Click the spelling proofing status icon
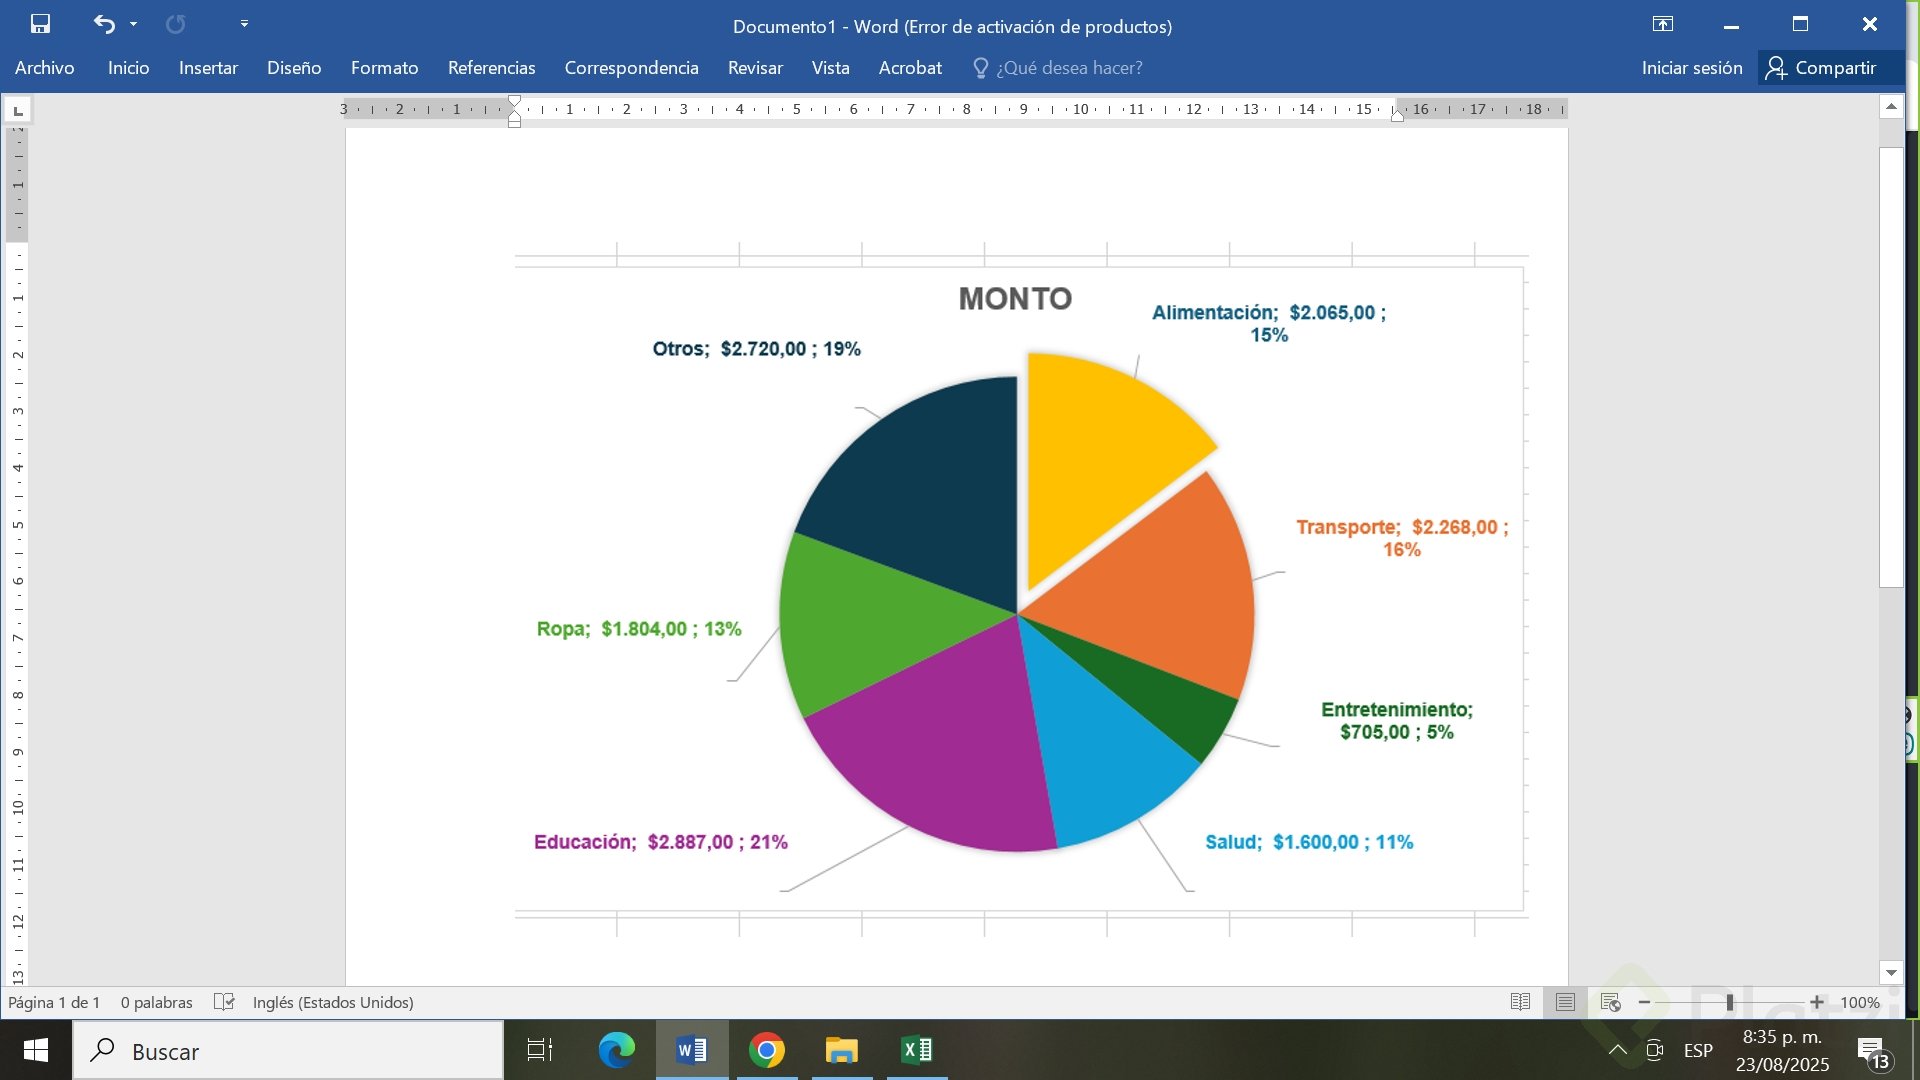This screenshot has width=1920, height=1080. click(224, 1002)
